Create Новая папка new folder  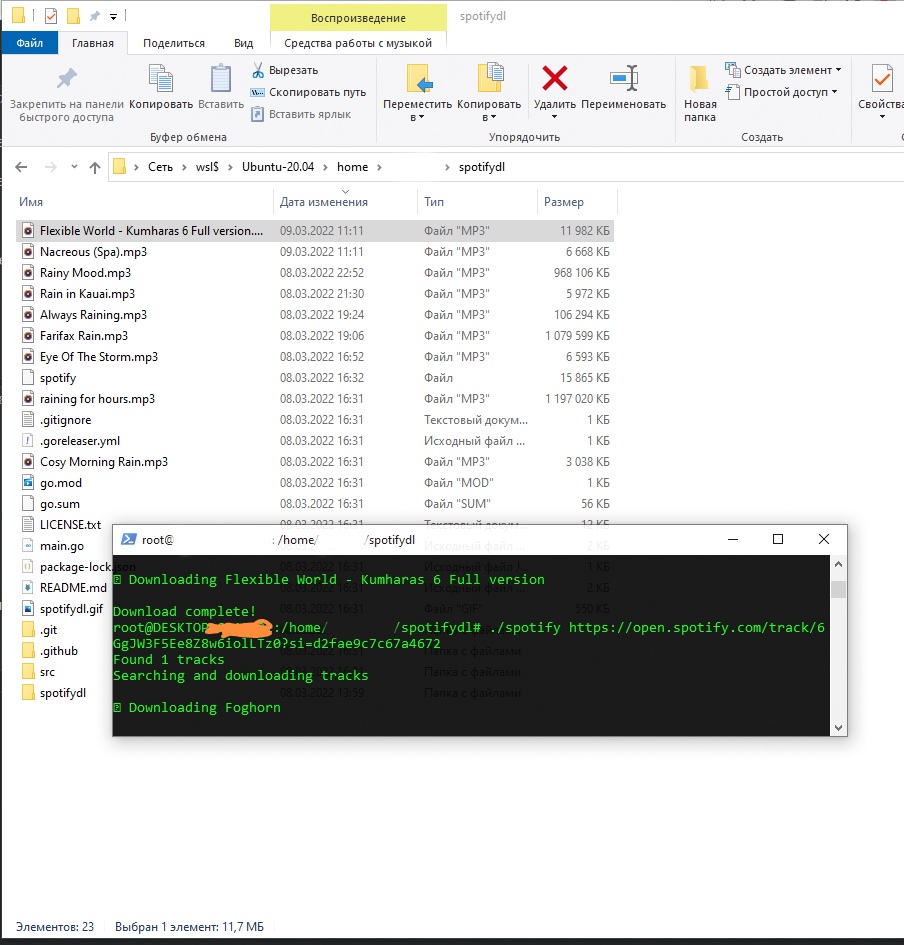[x=700, y=93]
